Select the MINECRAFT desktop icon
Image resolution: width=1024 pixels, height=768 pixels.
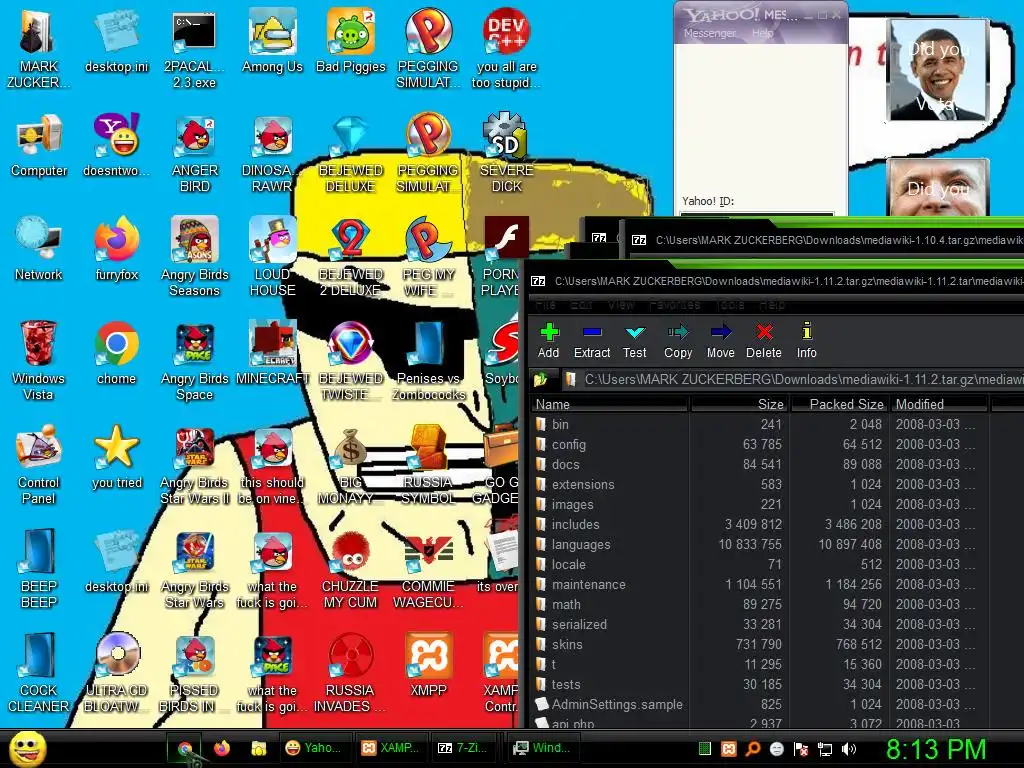point(272,353)
